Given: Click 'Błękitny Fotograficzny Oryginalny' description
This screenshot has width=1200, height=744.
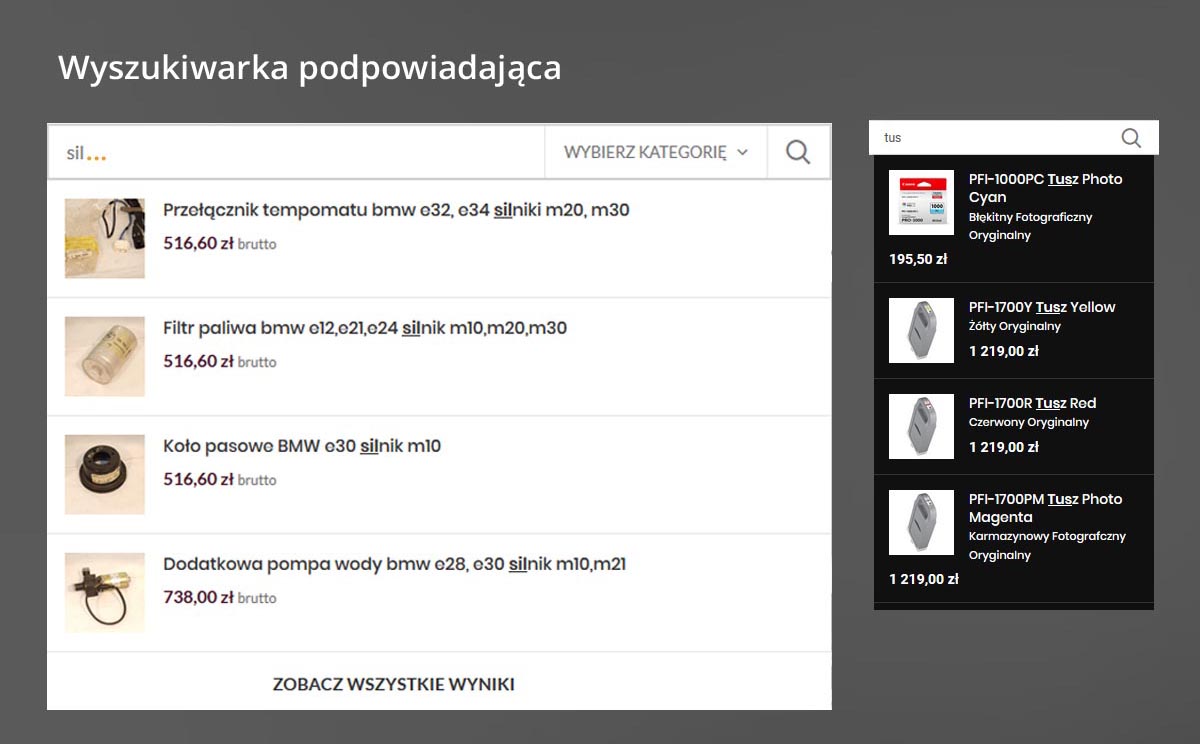Looking at the screenshot, I should click(x=1030, y=226).
